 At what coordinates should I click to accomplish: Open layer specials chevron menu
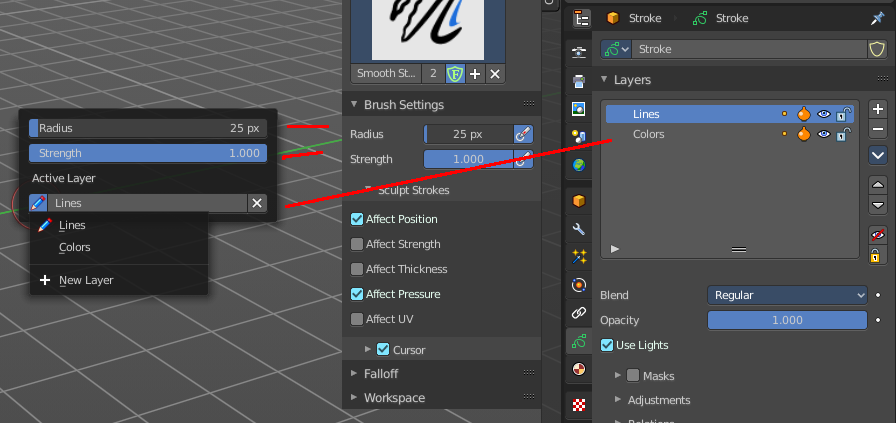click(878, 155)
